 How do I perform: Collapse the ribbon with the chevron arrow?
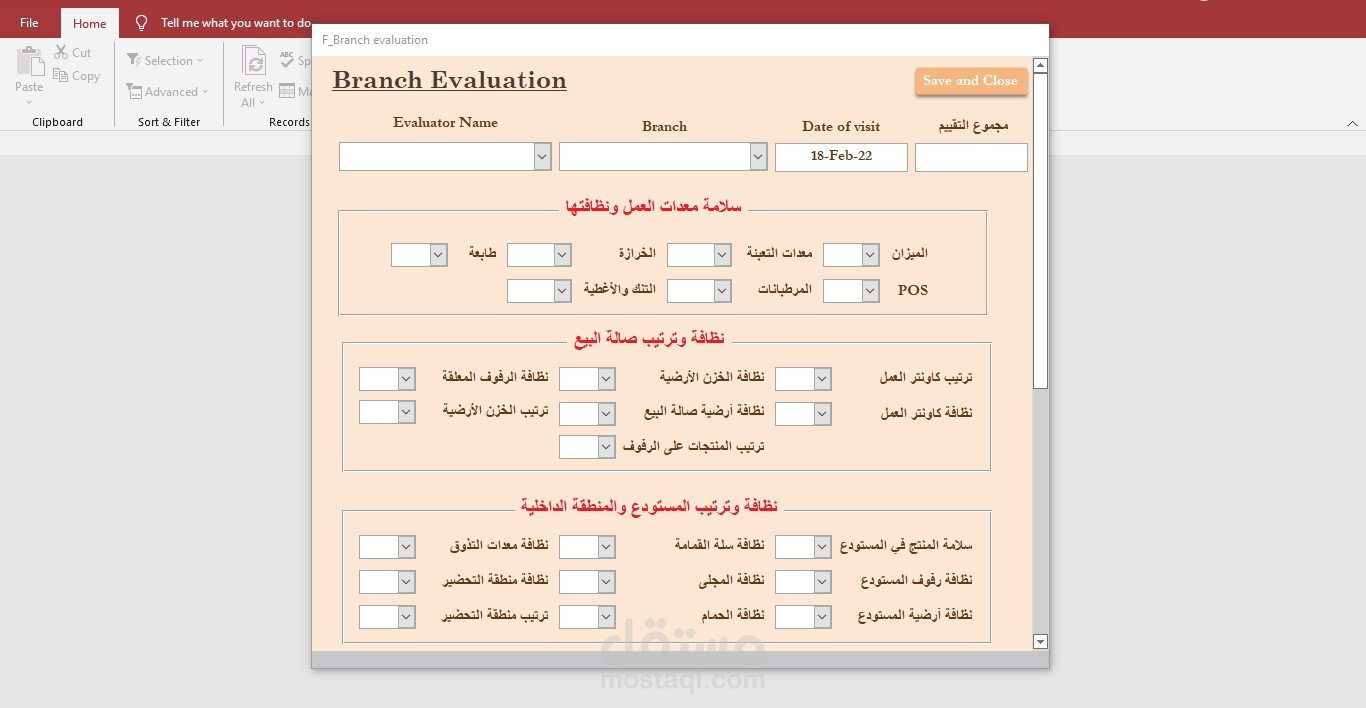point(1352,123)
